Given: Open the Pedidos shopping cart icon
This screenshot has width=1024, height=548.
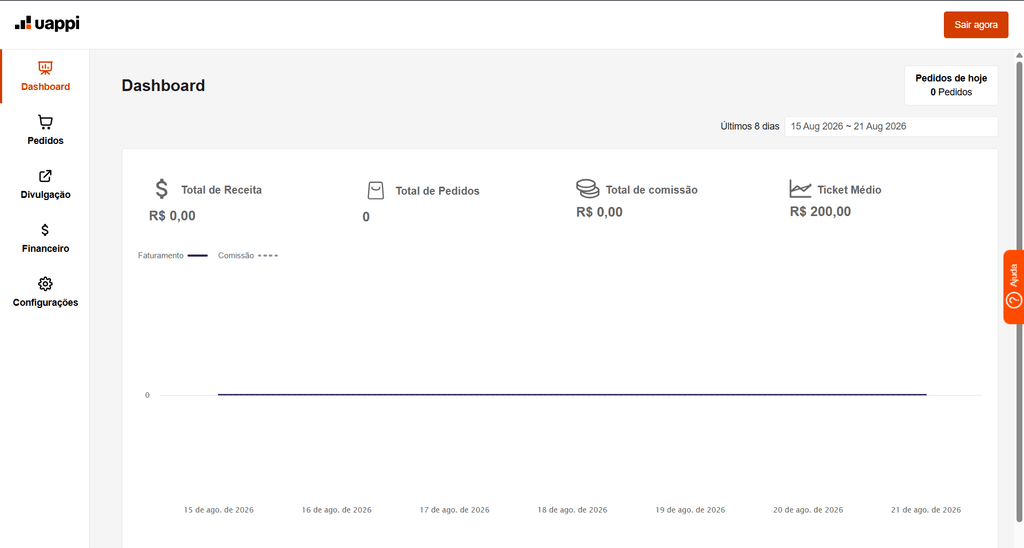Looking at the screenshot, I should (45, 122).
